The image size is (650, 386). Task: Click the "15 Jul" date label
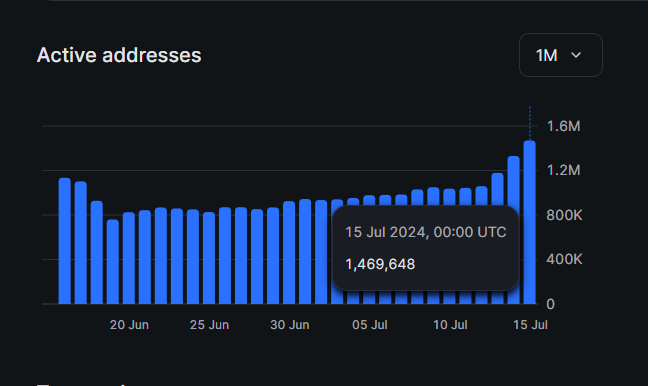(x=530, y=325)
